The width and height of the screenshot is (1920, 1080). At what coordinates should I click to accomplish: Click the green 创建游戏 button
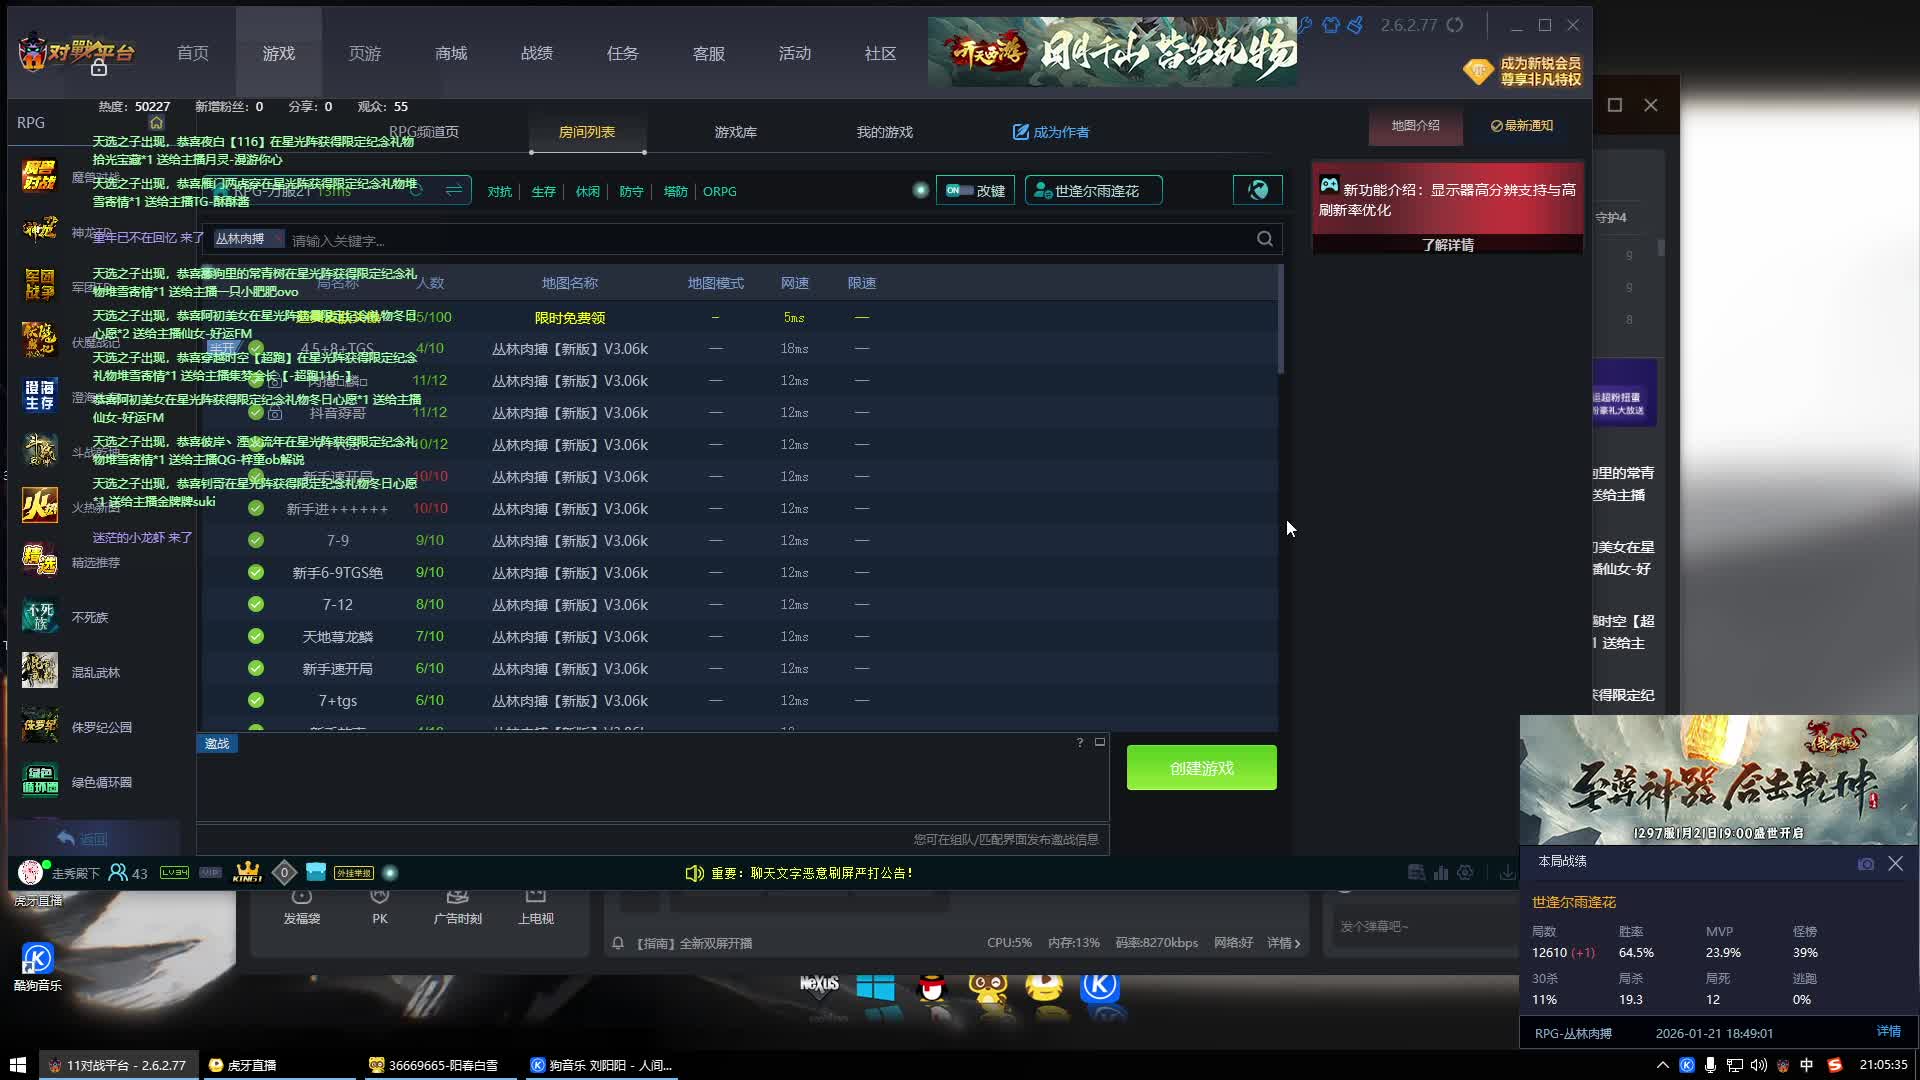[1201, 768]
